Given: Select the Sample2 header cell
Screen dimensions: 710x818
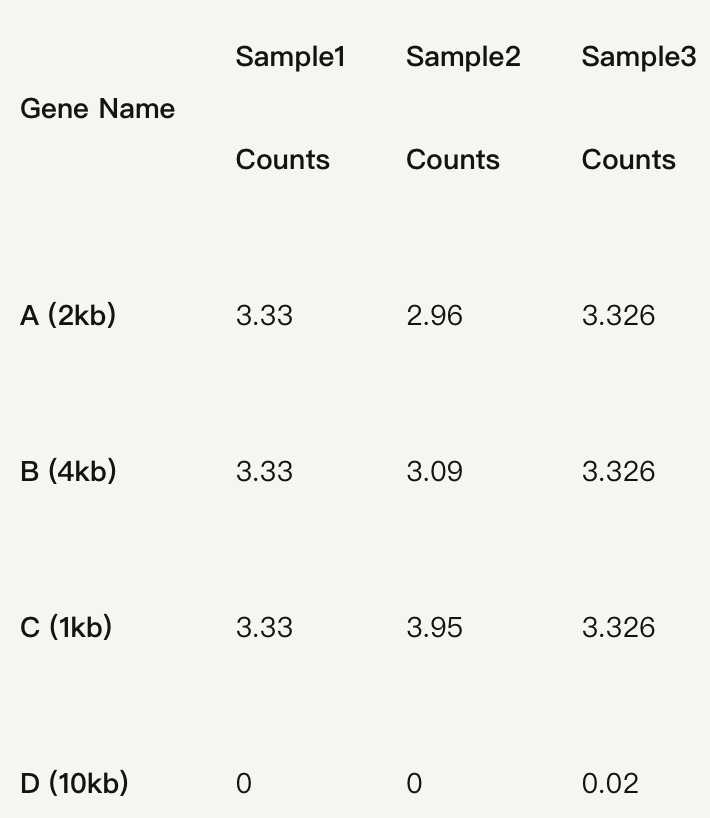Looking at the screenshot, I should tap(463, 57).
